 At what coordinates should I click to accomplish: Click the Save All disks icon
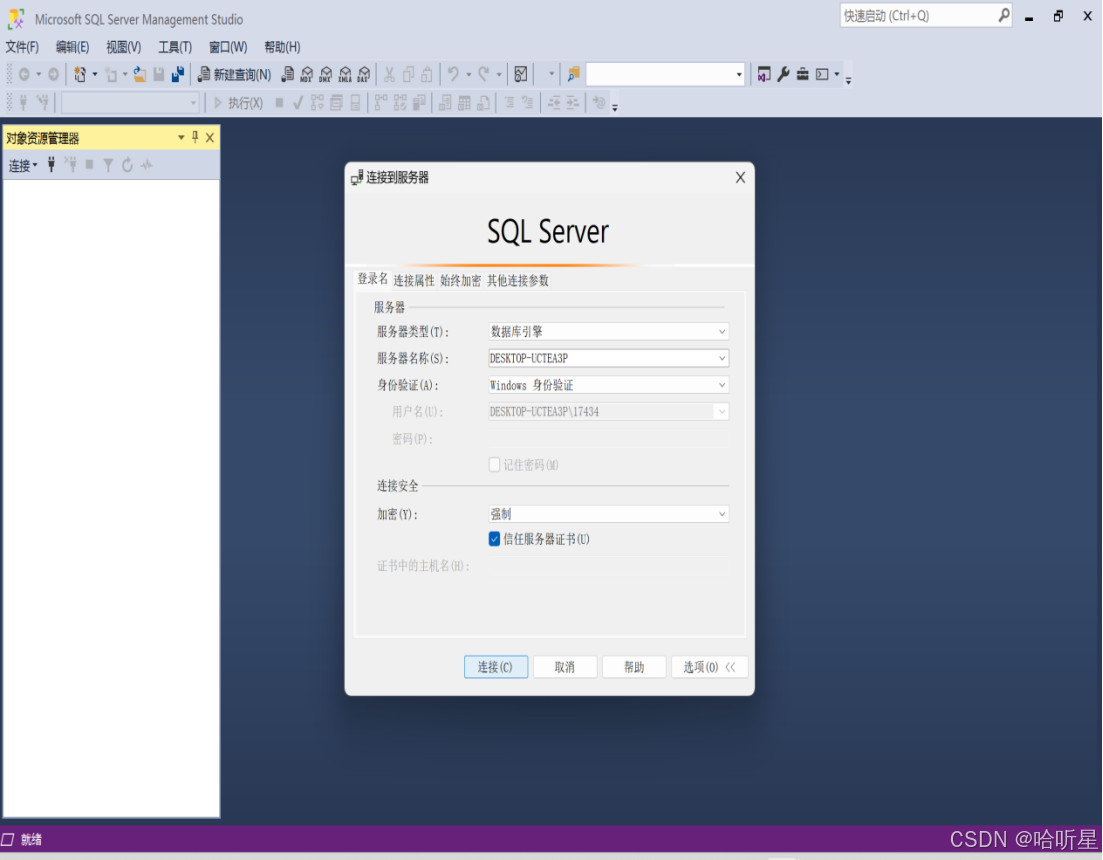(x=178, y=75)
